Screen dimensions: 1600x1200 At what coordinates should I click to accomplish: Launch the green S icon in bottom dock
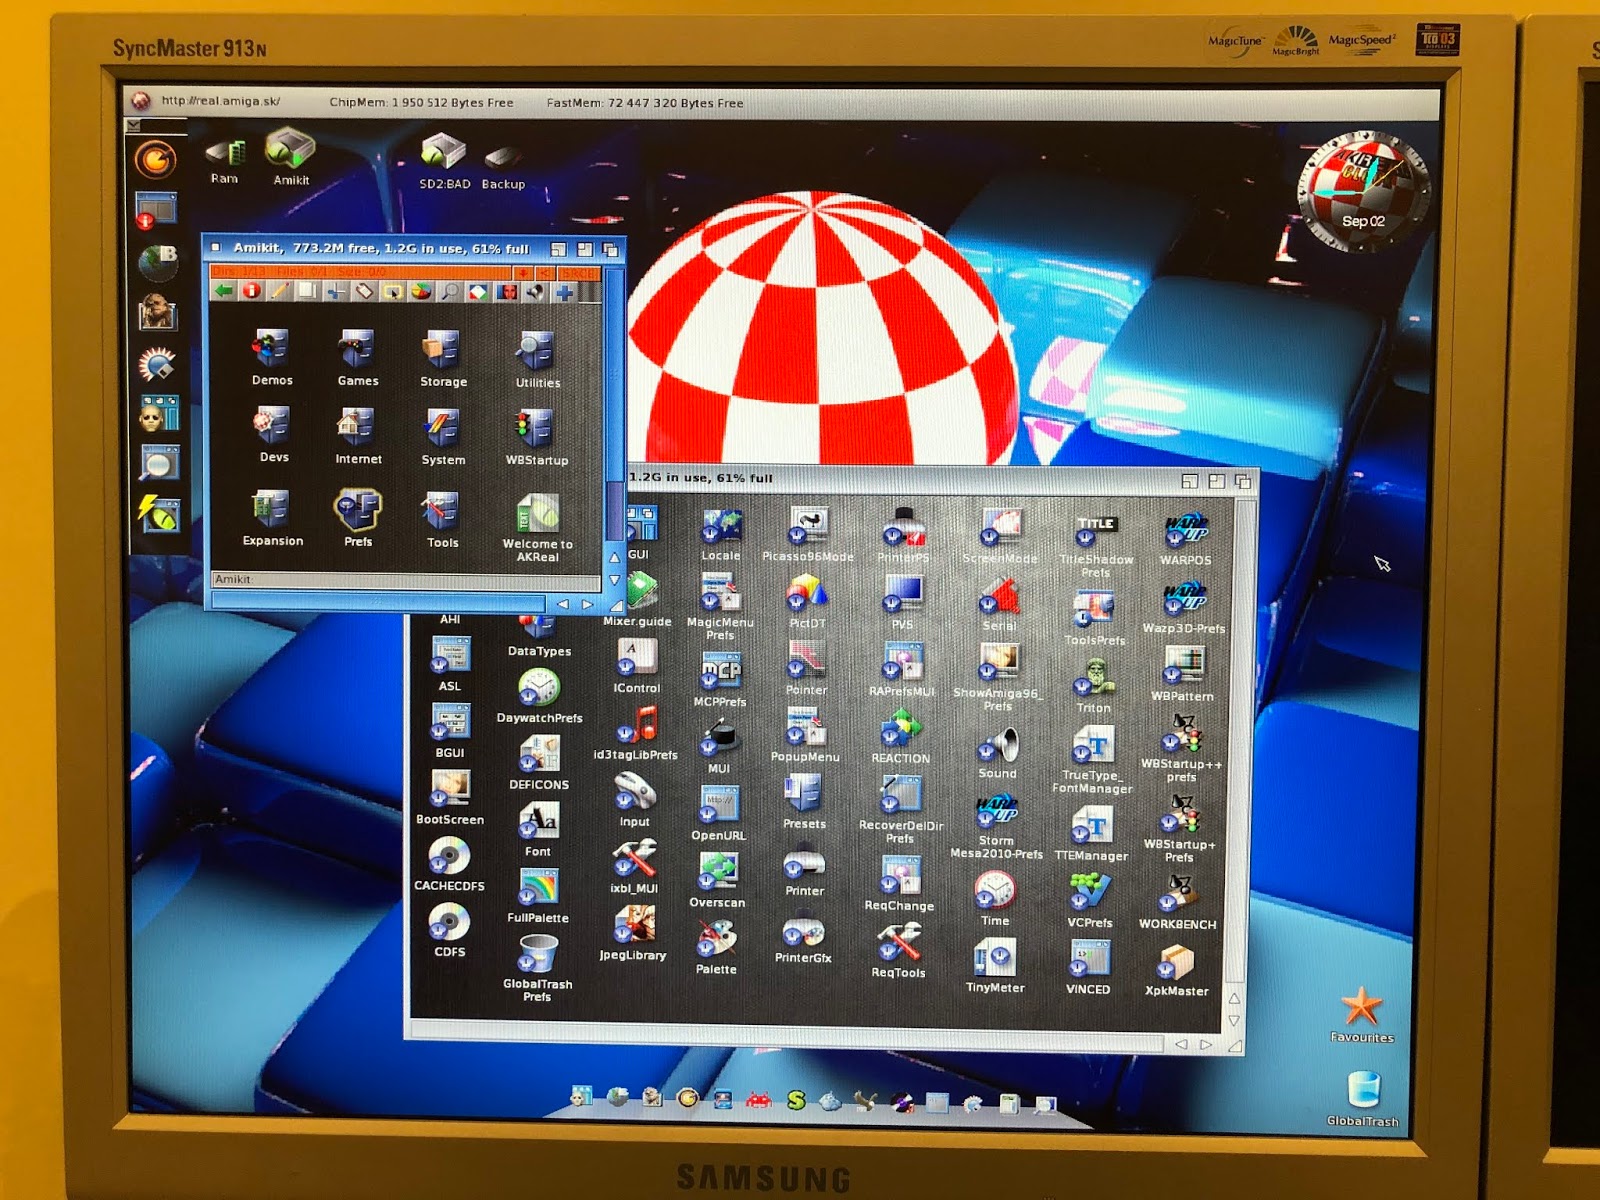click(x=796, y=1101)
